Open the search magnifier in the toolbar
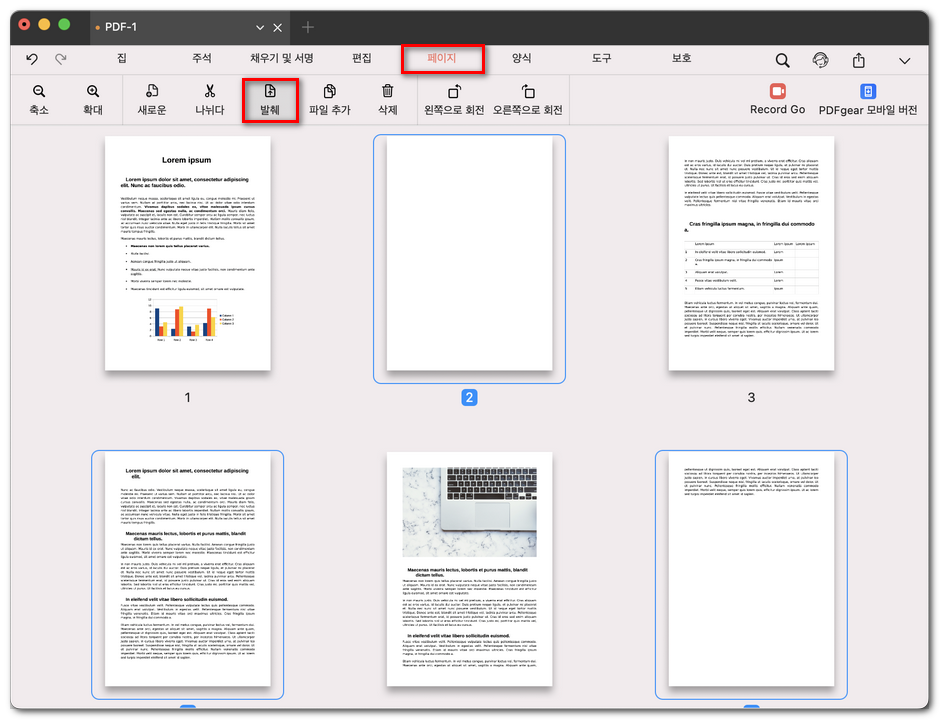The image size is (940, 720). coord(782,61)
